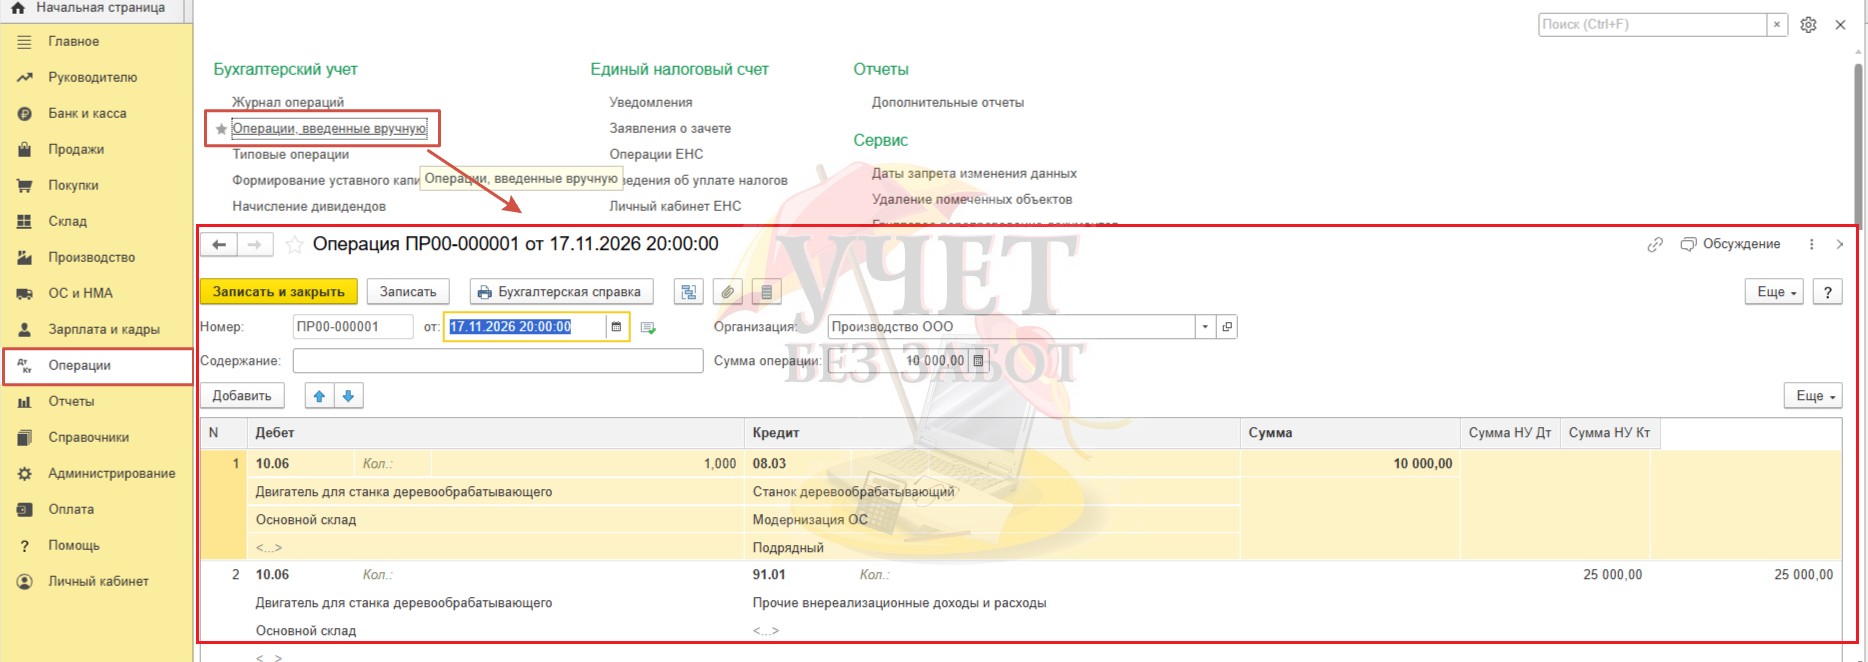Print Бухгалтерская справка

tap(561, 292)
